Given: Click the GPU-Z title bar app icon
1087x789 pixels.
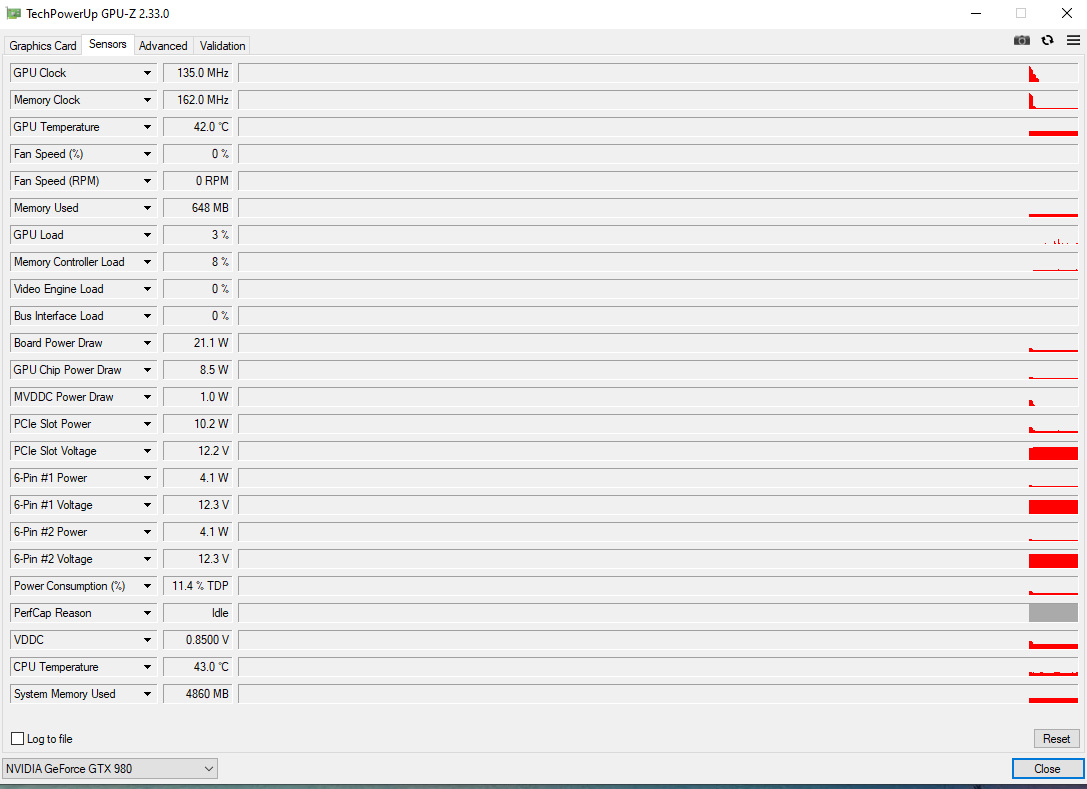Looking at the screenshot, I should click(x=13, y=13).
